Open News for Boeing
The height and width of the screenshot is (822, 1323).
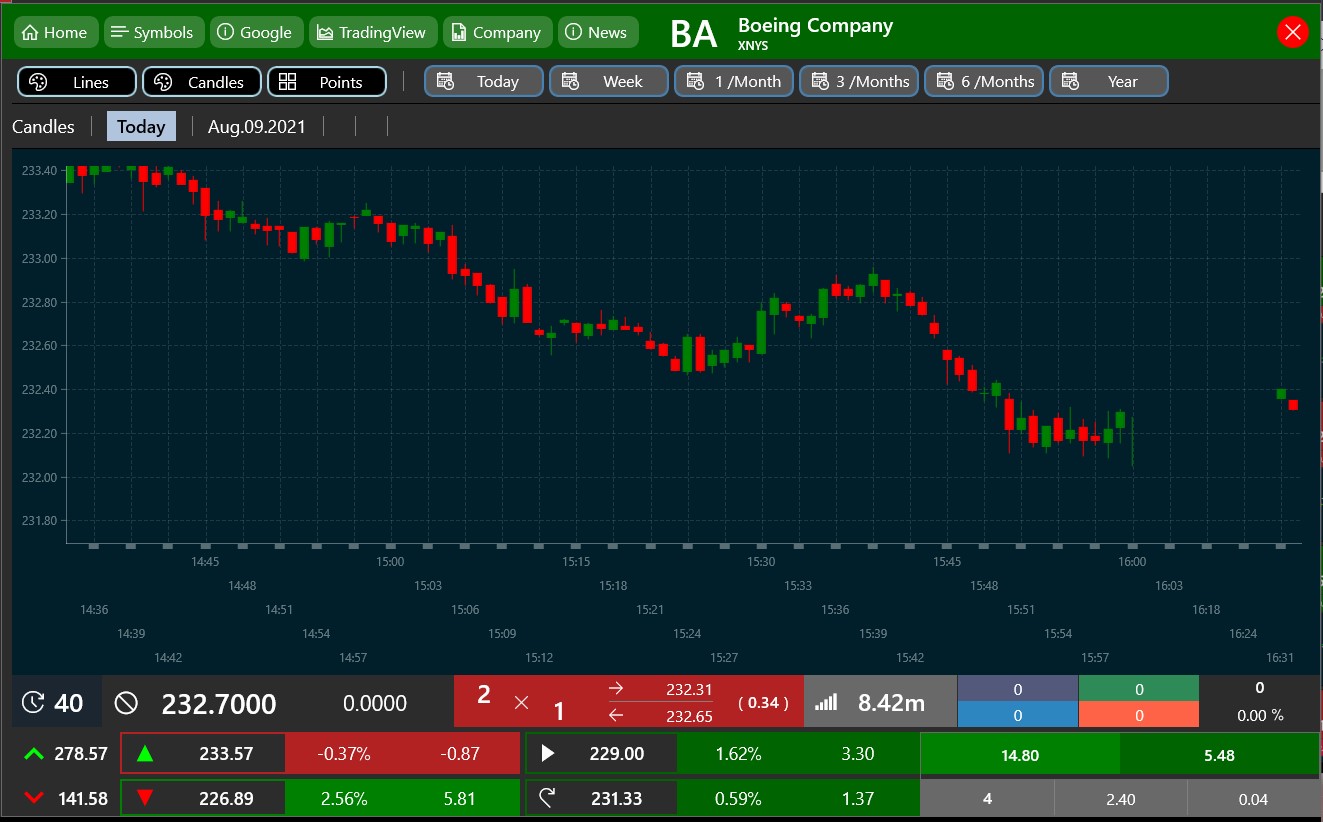click(598, 32)
